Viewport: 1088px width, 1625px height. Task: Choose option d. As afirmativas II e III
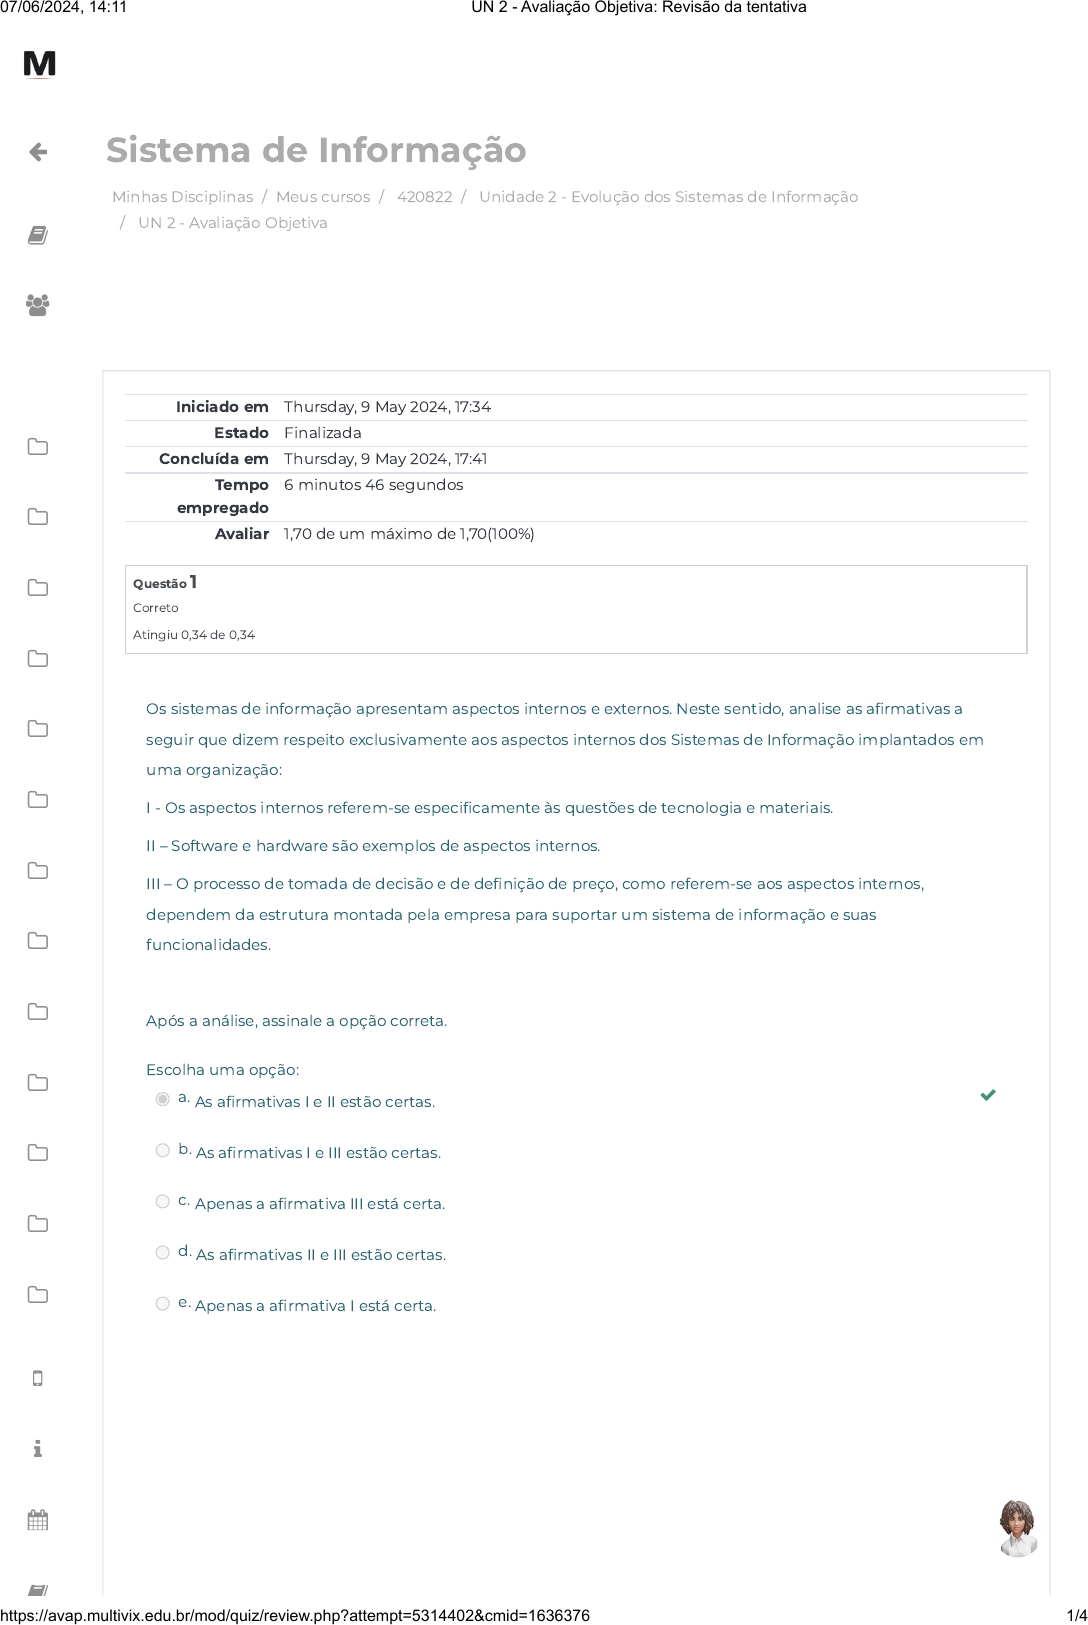163,1252
